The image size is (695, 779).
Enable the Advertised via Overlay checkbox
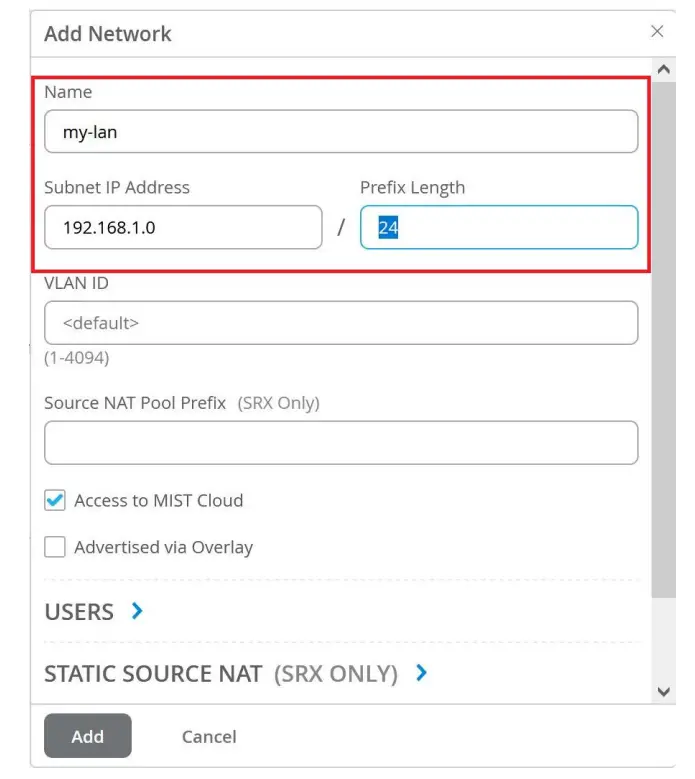pyautogui.click(x=55, y=547)
